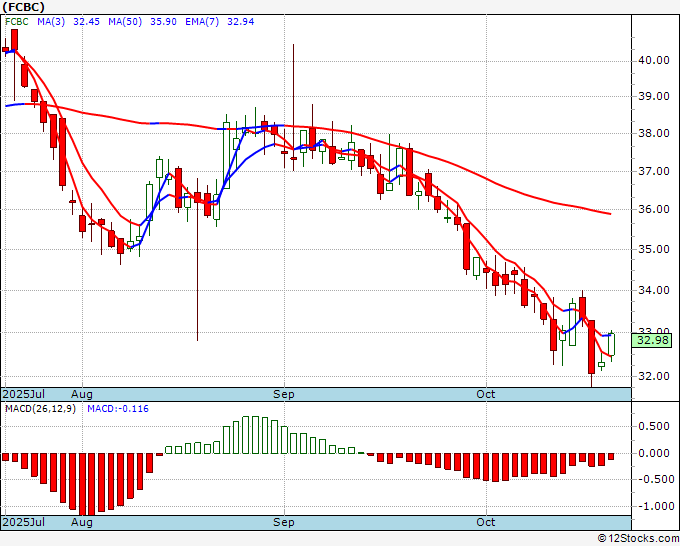Click the 40.00 price axis label
This screenshot has height=546, width=680.
click(654, 60)
